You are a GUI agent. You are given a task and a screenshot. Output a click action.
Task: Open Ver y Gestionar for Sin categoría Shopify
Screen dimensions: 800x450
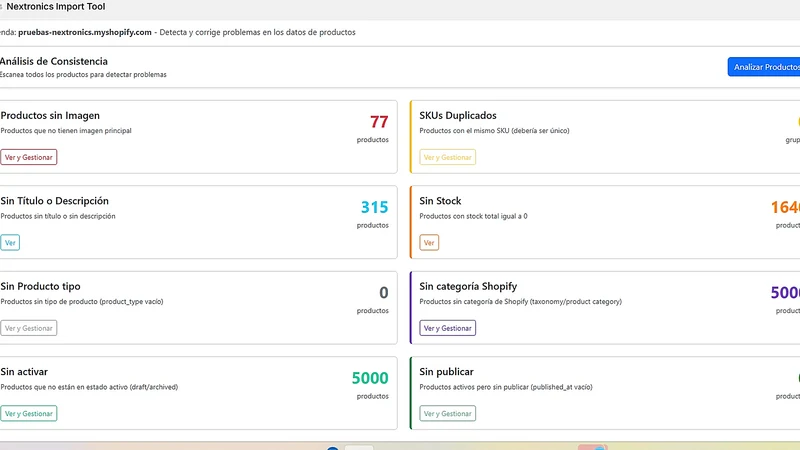coord(447,328)
